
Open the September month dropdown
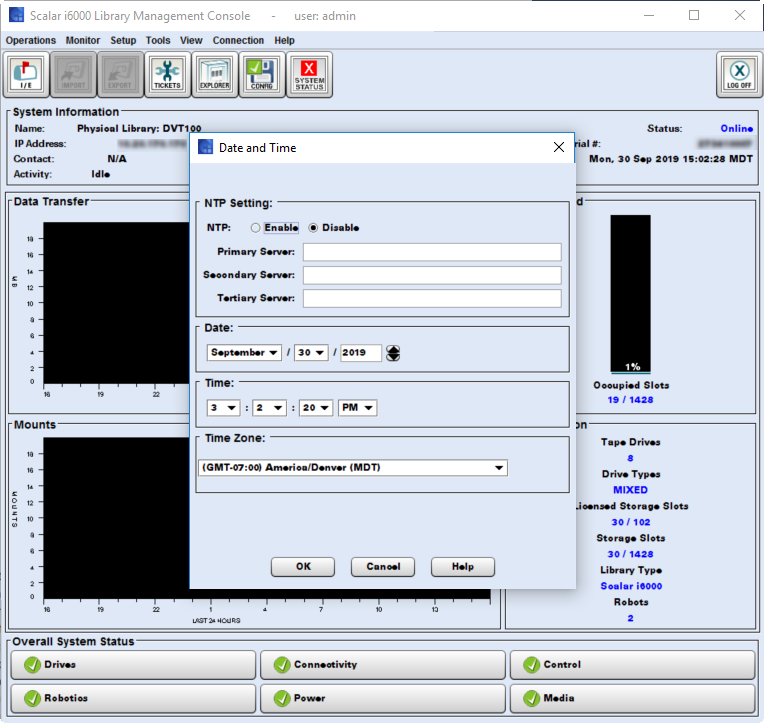[x=244, y=352]
